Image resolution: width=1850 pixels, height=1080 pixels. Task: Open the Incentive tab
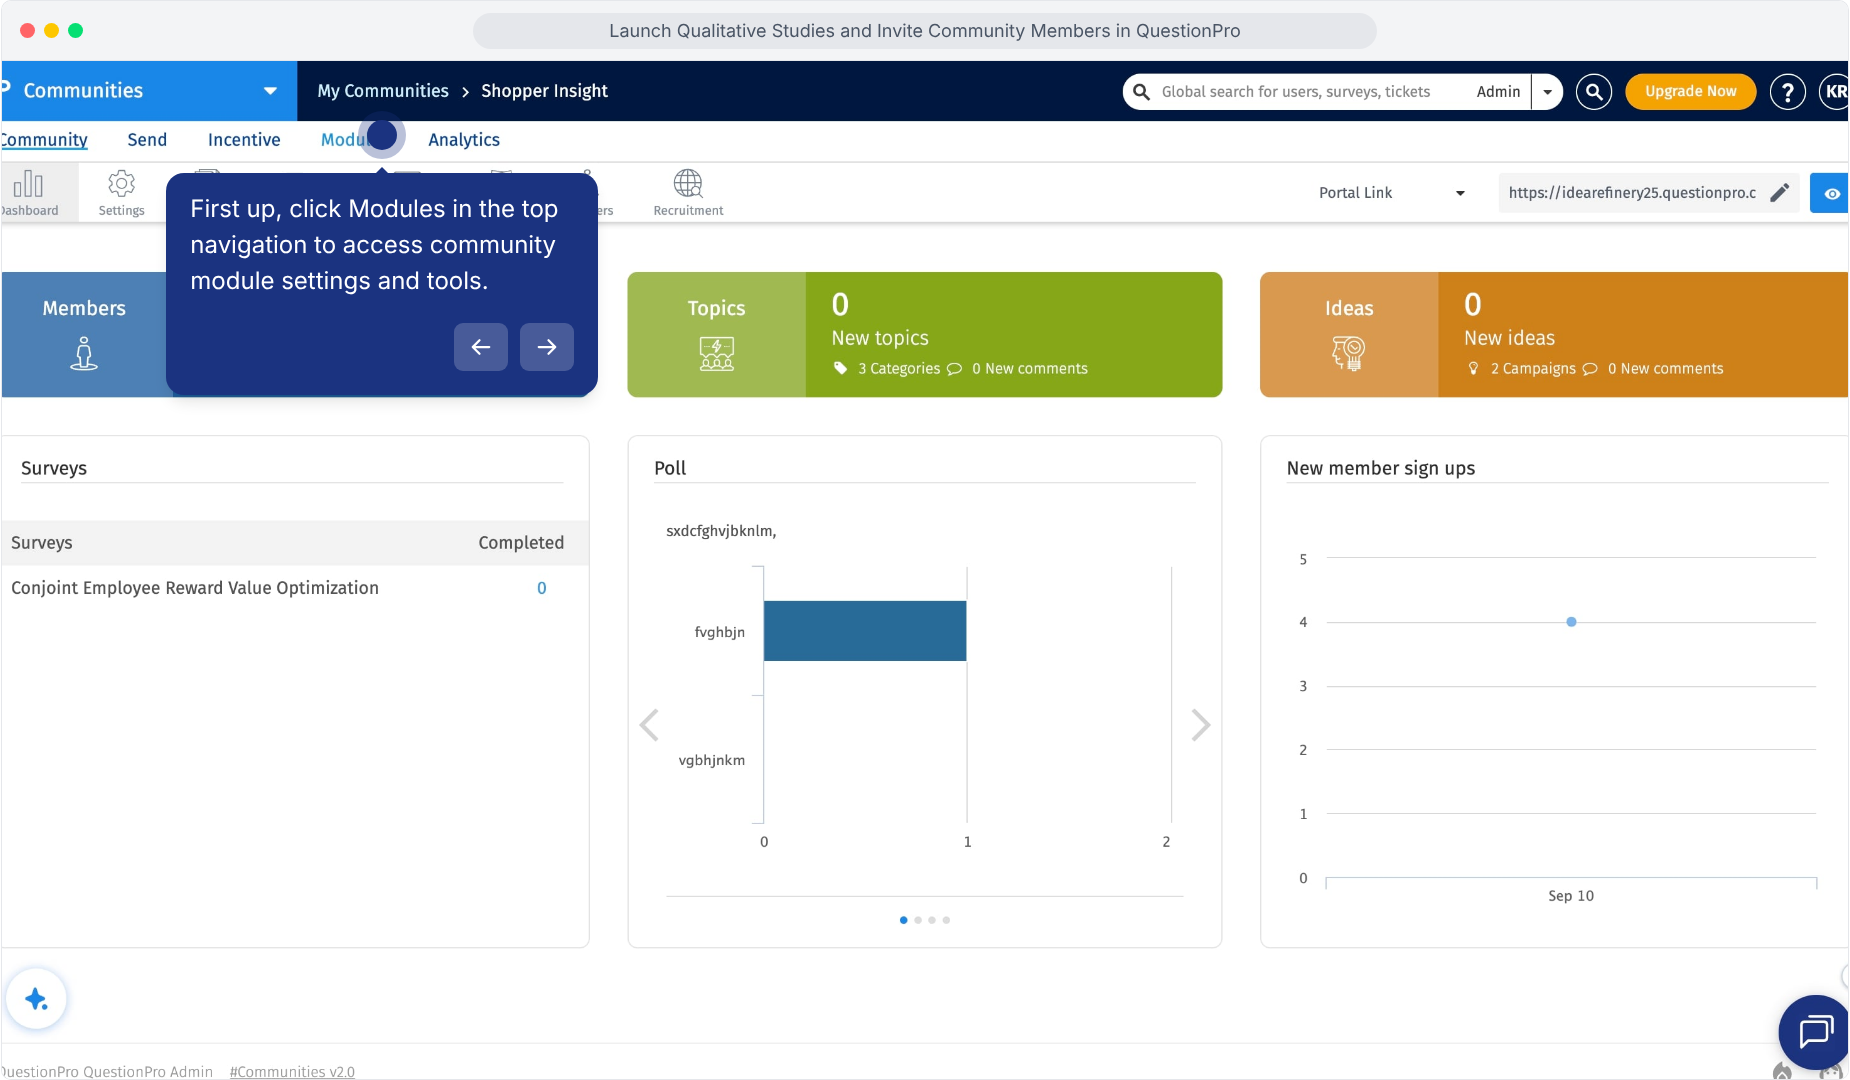pyautogui.click(x=244, y=140)
